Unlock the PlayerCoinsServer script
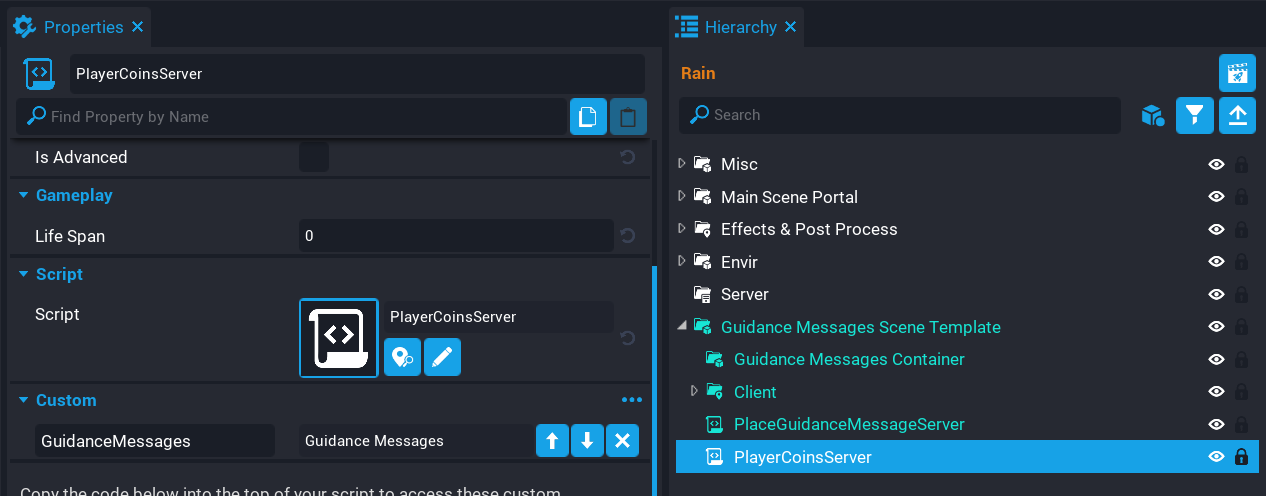 tap(1241, 457)
